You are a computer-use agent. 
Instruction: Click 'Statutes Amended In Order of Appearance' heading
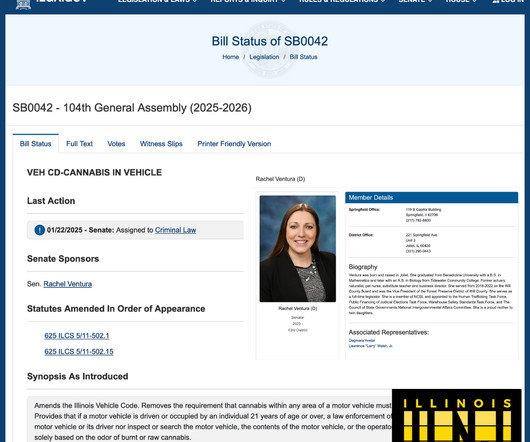pyautogui.click(x=116, y=309)
